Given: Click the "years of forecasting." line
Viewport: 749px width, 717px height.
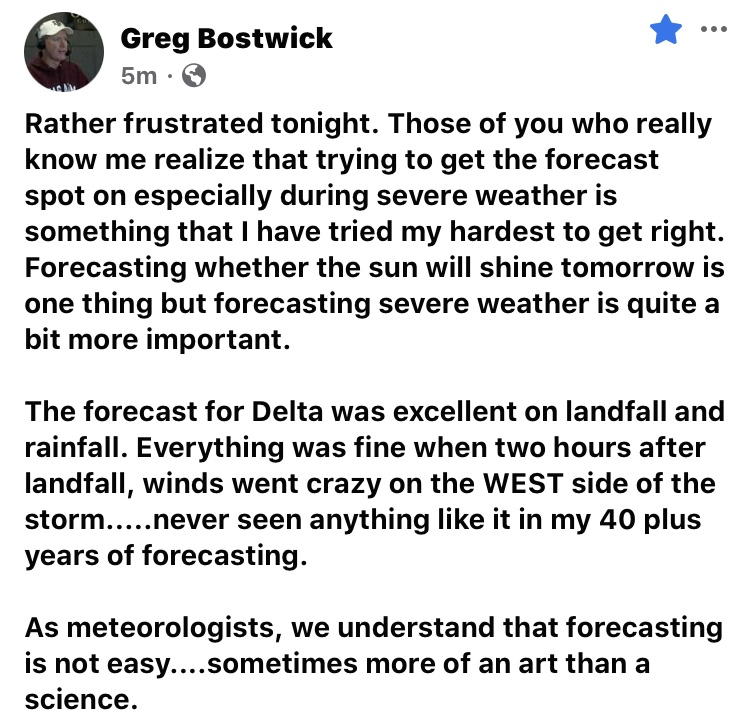Looking at the screenshot, I should 162,557.
